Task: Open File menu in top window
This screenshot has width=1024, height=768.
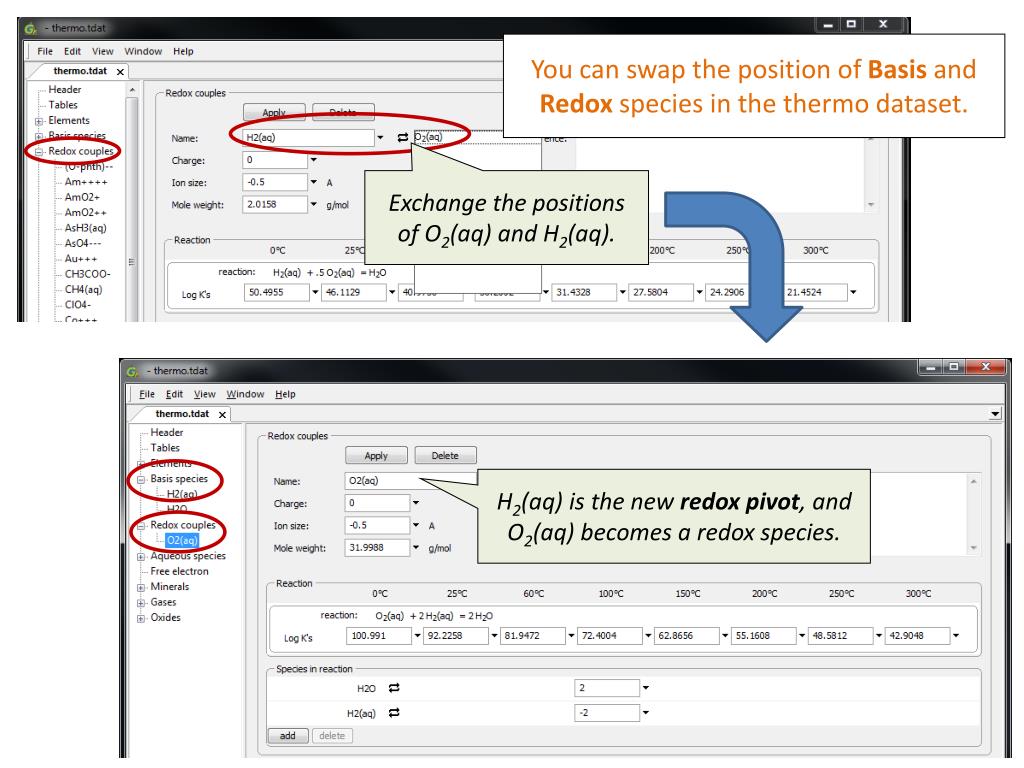Action: click(45, 51)
